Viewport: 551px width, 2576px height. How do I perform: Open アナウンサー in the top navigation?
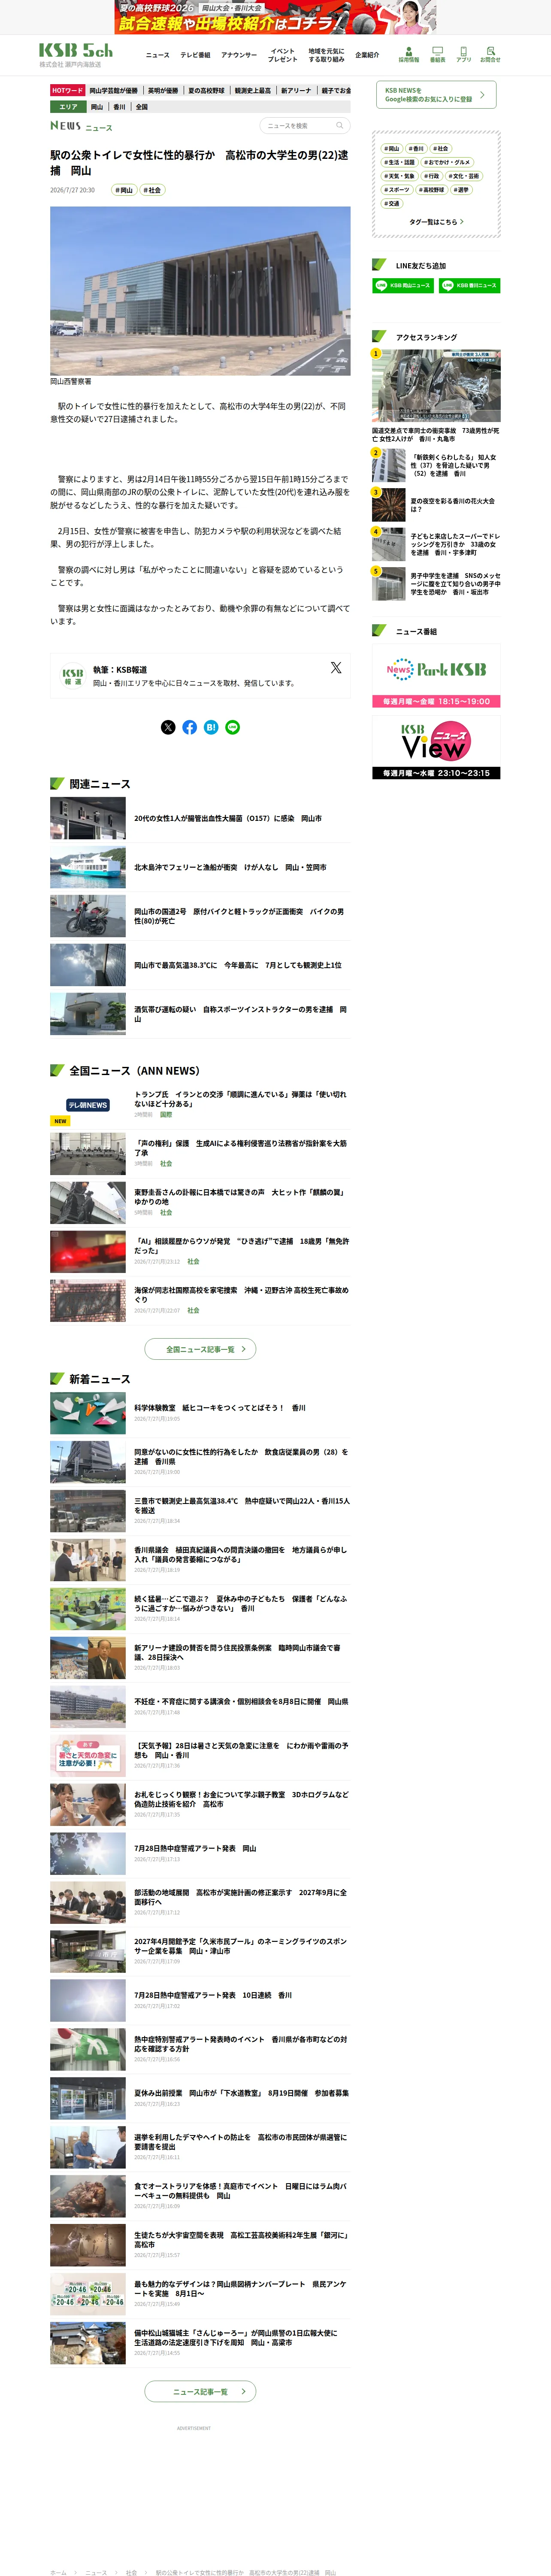tap(239, 55)
